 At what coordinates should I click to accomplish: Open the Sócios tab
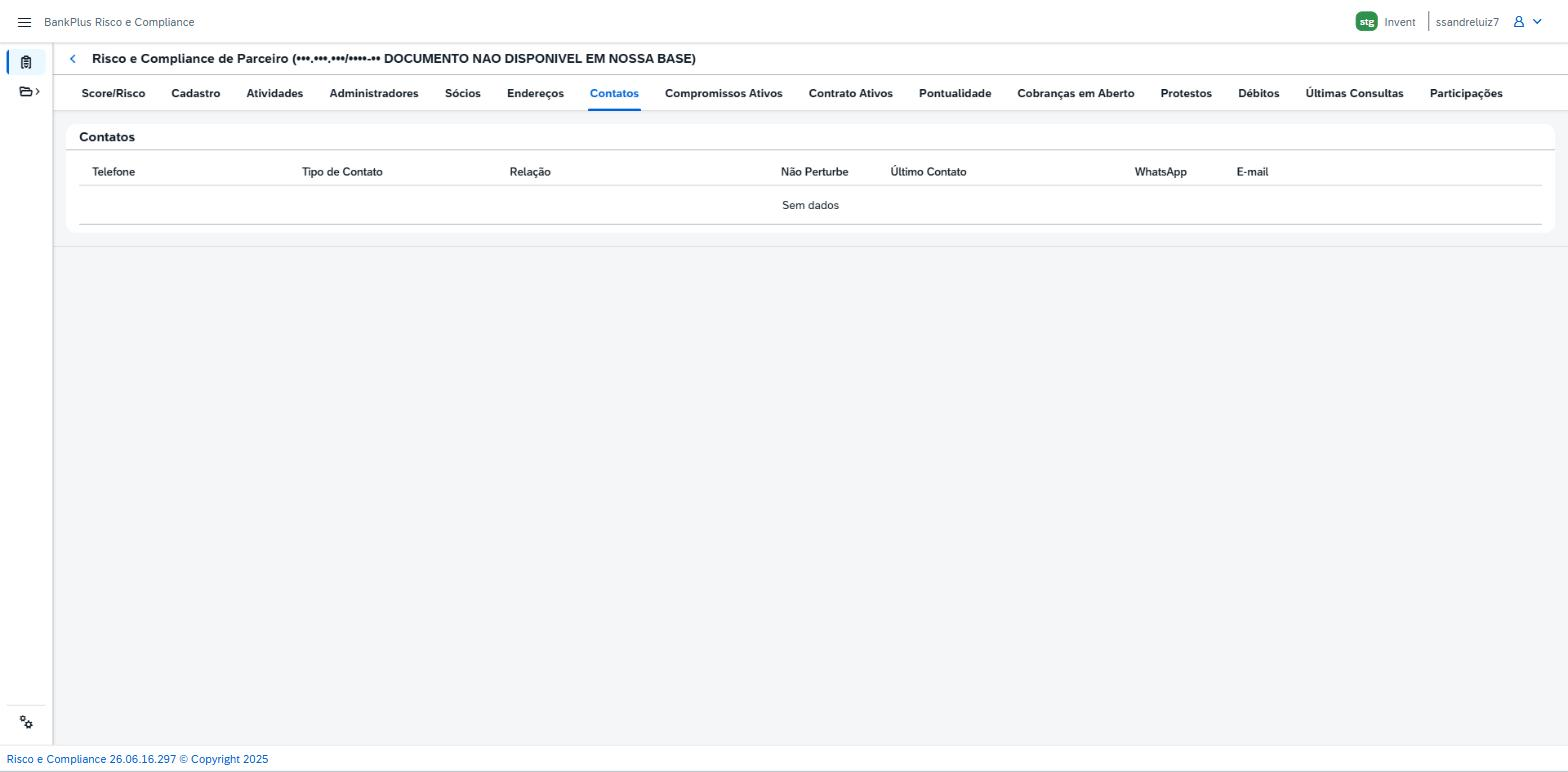463,93
